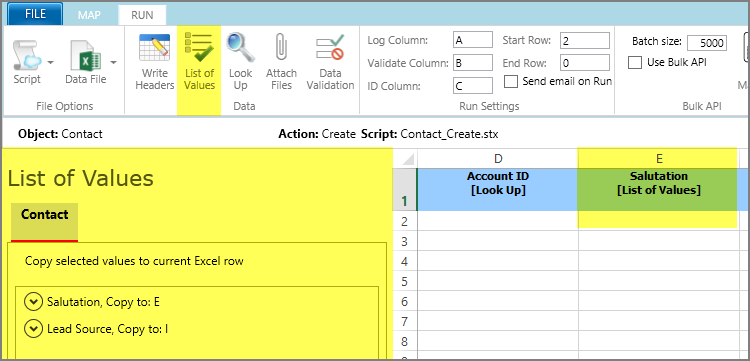The image size is (750, 361).
Task: Switch to the RUN ribbon tab
Action: click(x=142, y=15)
